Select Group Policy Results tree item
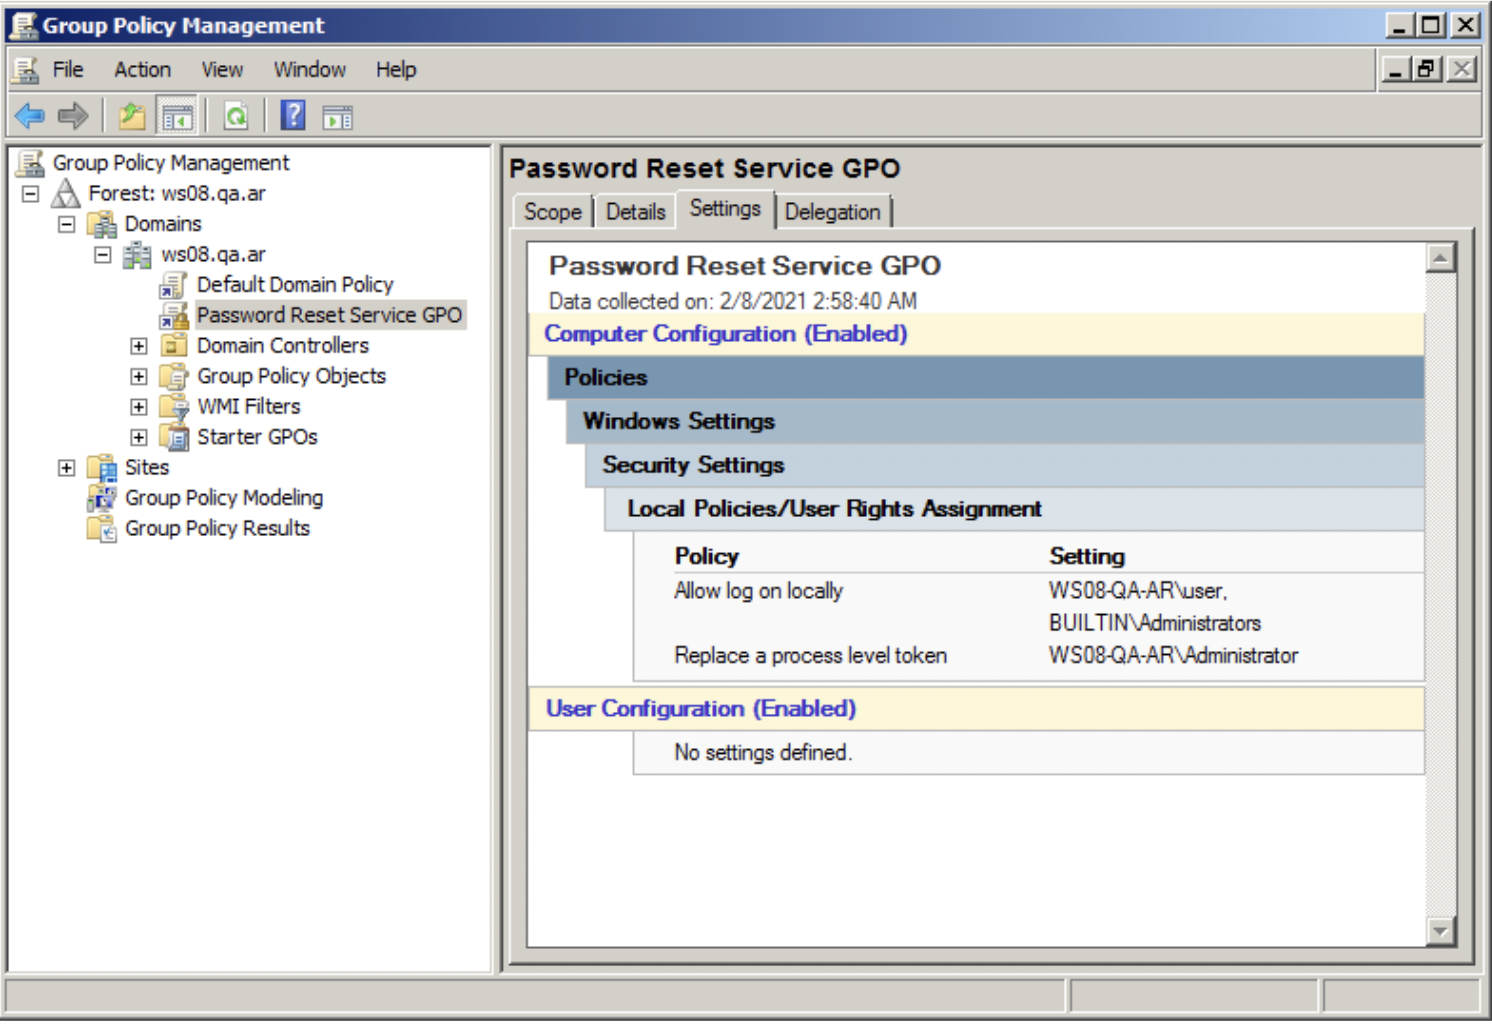This screenshot has height=1024, width=1492. click(x=217, y=529)
